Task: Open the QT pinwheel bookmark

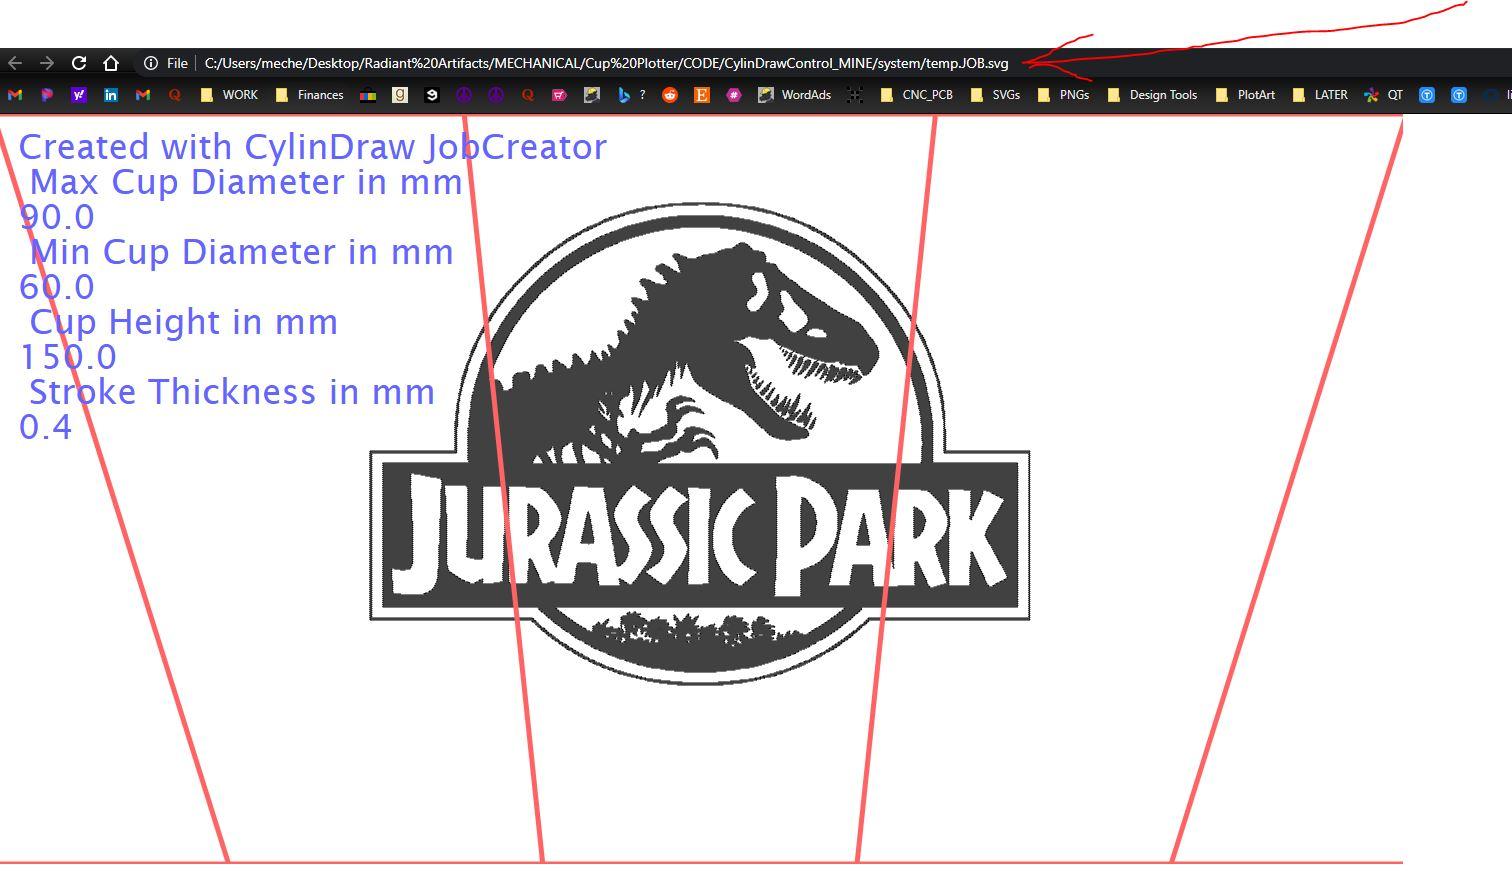Action: 1384,95
